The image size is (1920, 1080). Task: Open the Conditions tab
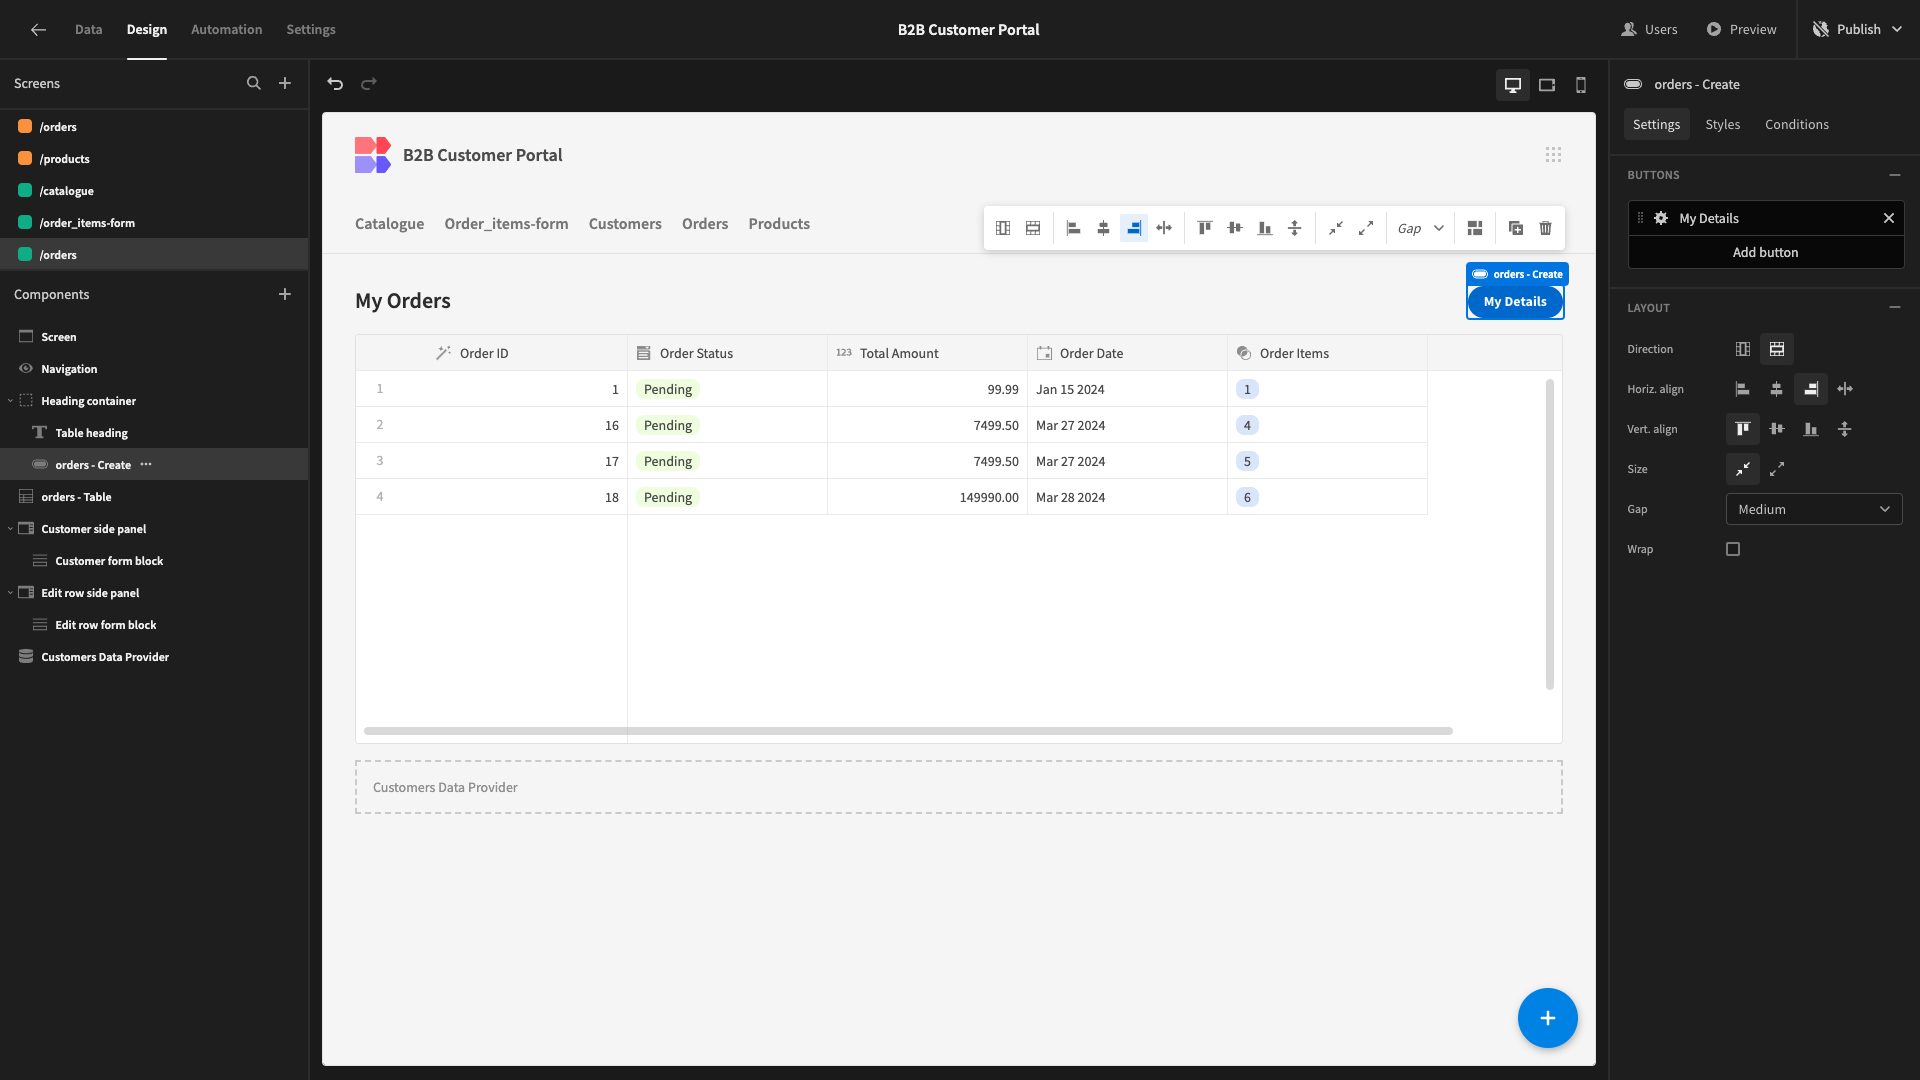click(x=1797, y=124)
